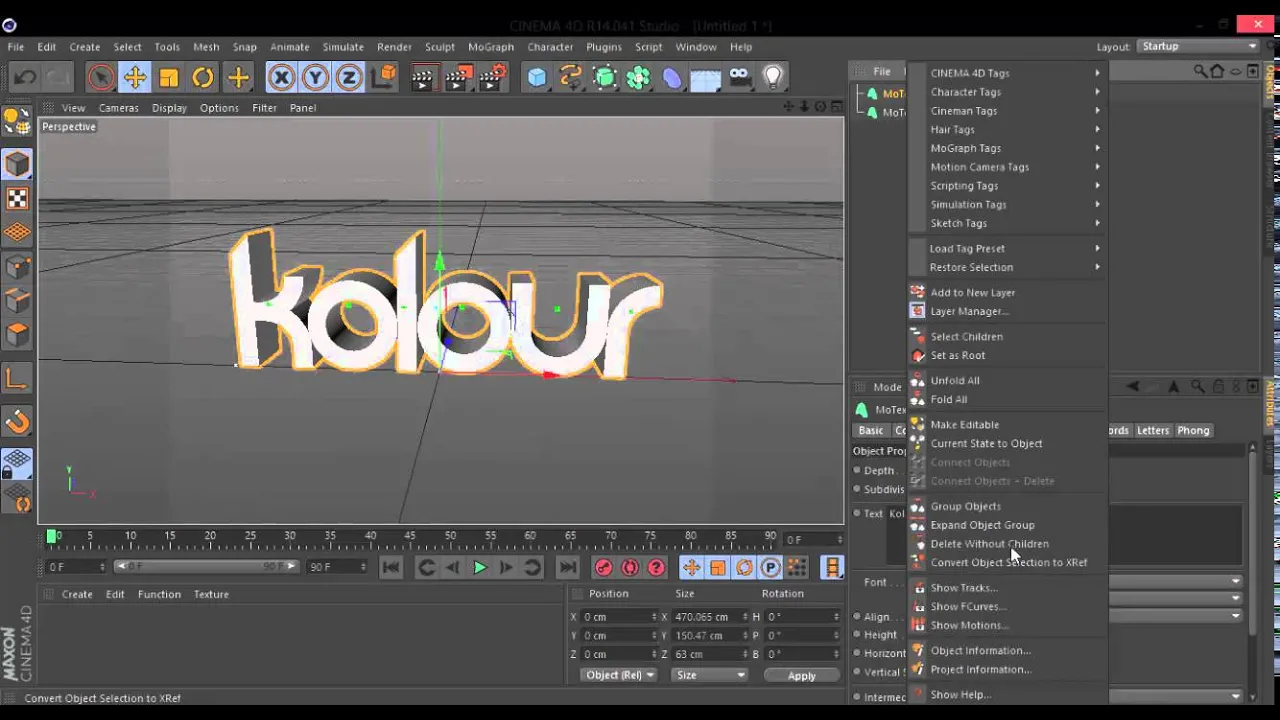Switch to the Phong tab
1280x720 pixels.
1193,430
